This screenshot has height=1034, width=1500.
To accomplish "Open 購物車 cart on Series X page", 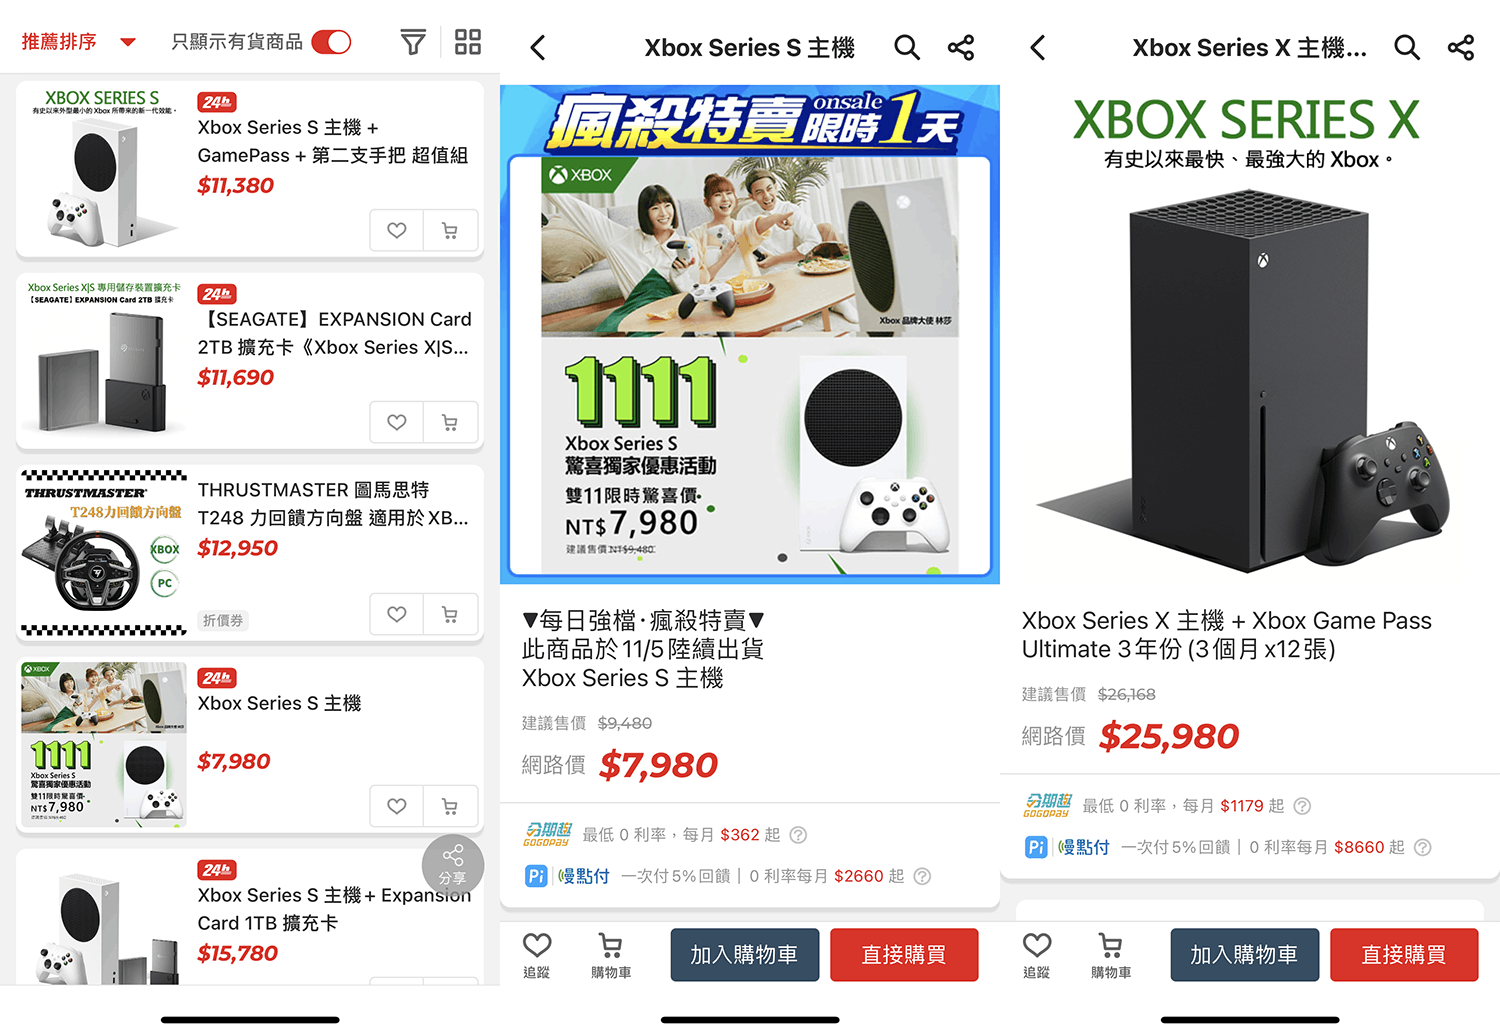I will (x=1111, y=955).
